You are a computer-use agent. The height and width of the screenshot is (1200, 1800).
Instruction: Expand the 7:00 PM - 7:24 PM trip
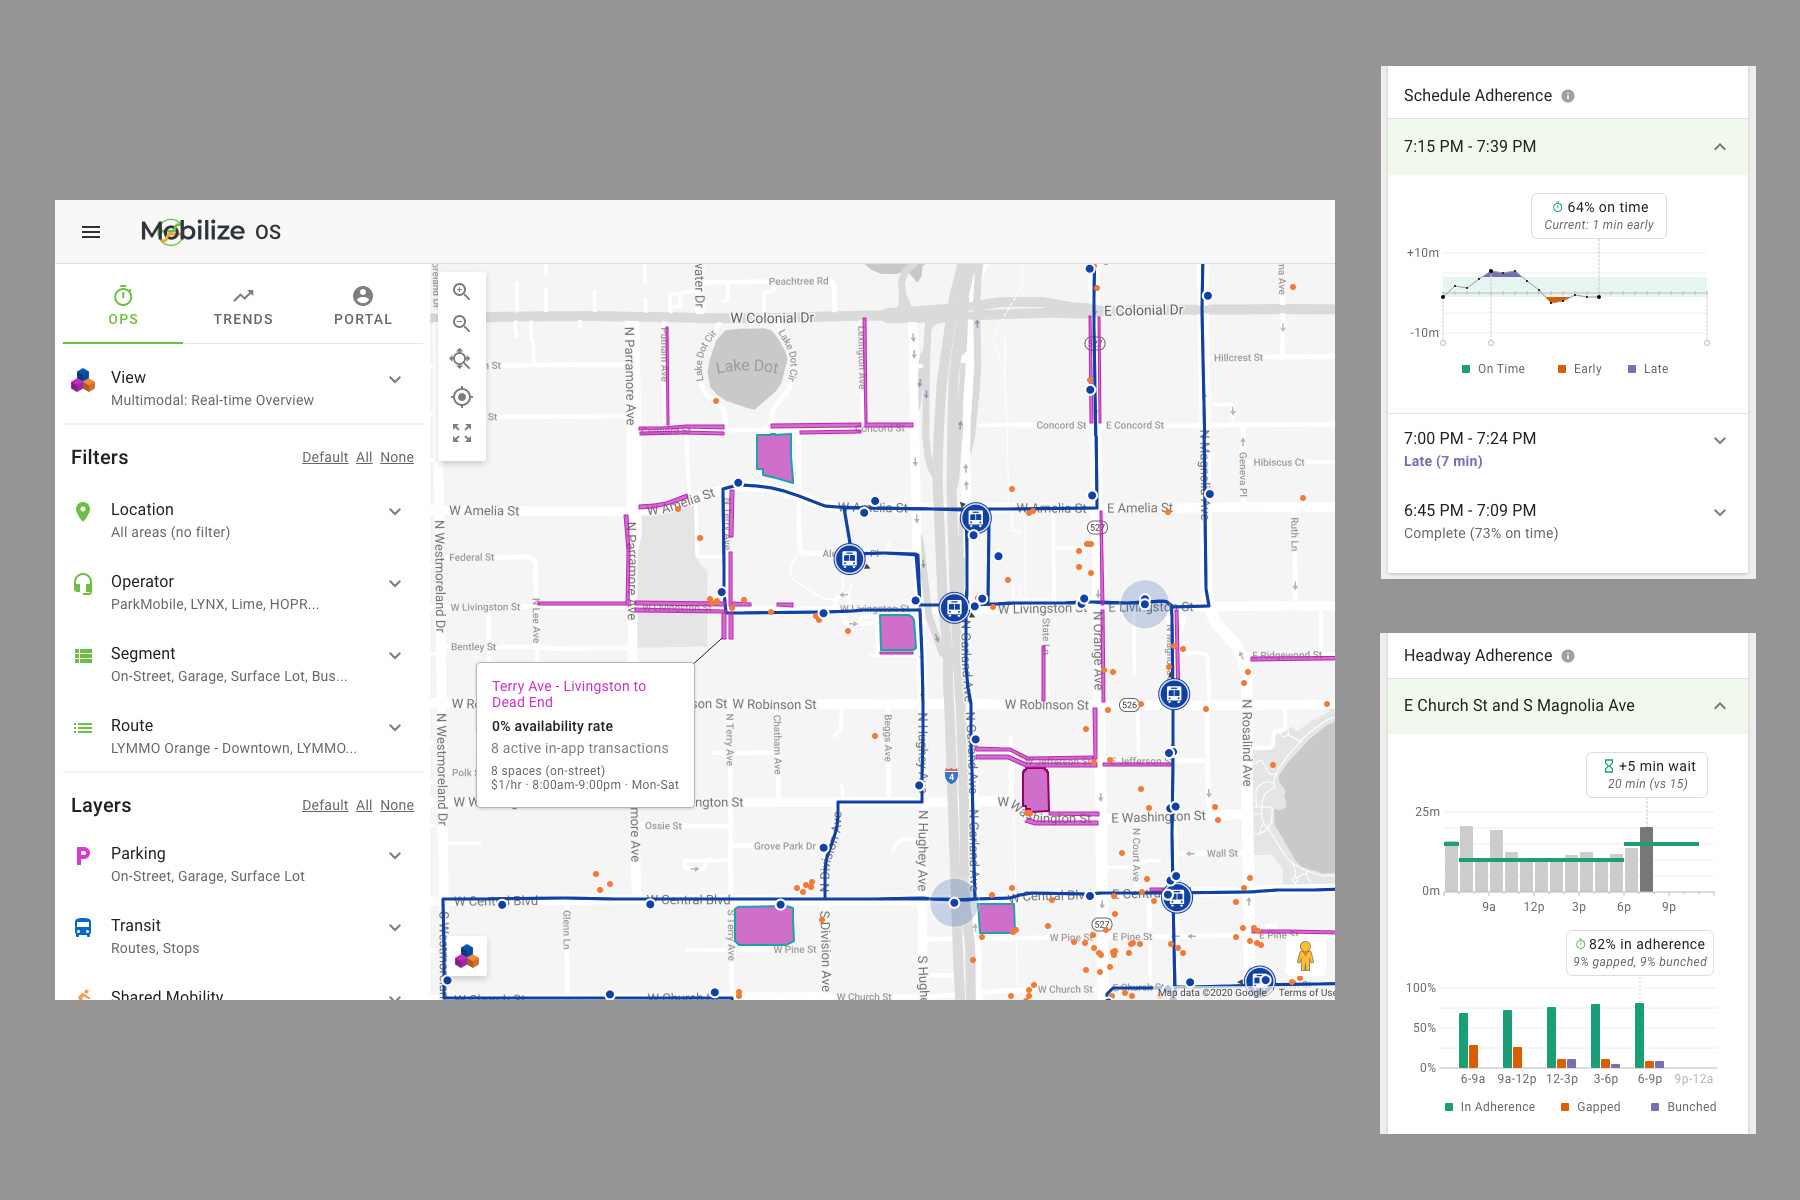pos(1720,440)
